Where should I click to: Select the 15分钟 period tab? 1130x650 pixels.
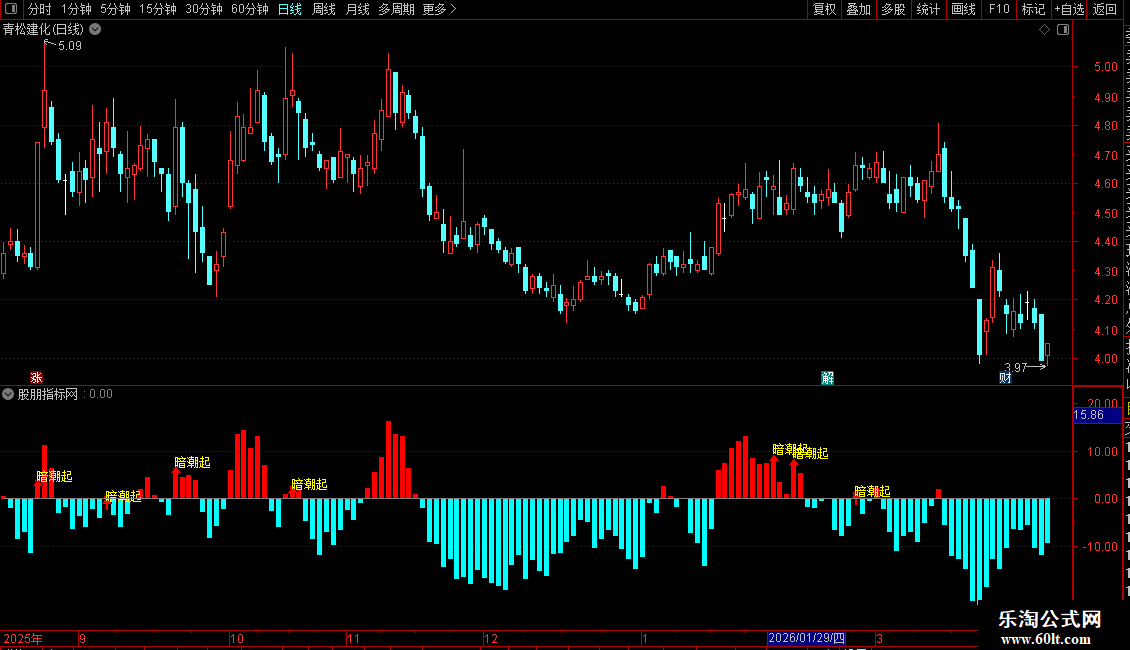[x=158, y=9]
